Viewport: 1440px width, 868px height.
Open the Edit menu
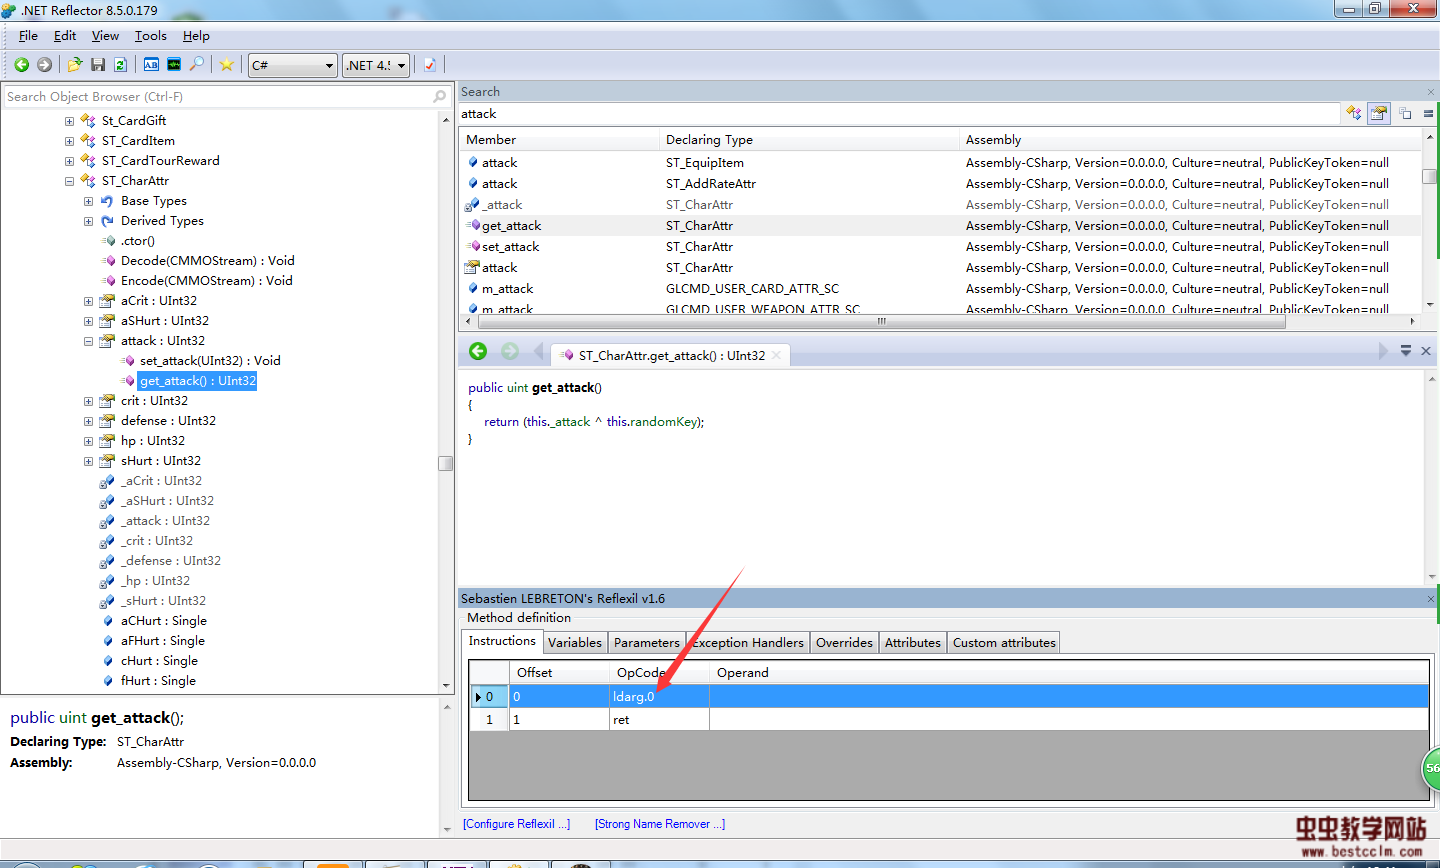65,36
